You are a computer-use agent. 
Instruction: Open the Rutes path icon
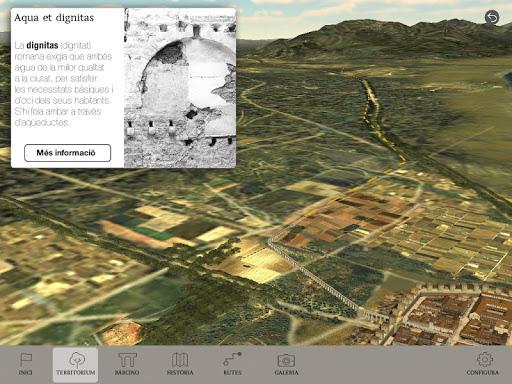pyautogui.click(x=232, y=359)
